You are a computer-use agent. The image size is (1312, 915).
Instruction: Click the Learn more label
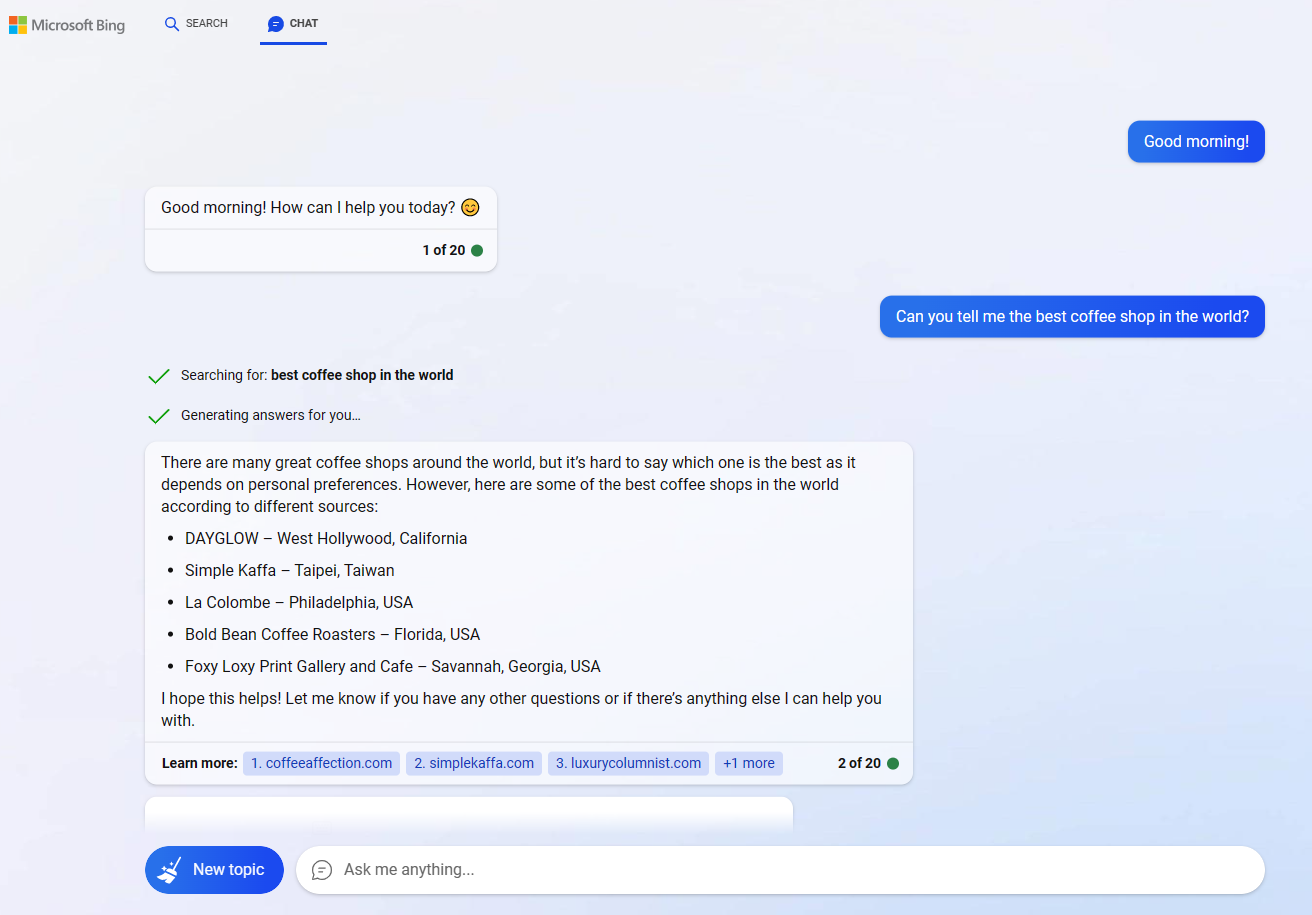pos(200,763)
